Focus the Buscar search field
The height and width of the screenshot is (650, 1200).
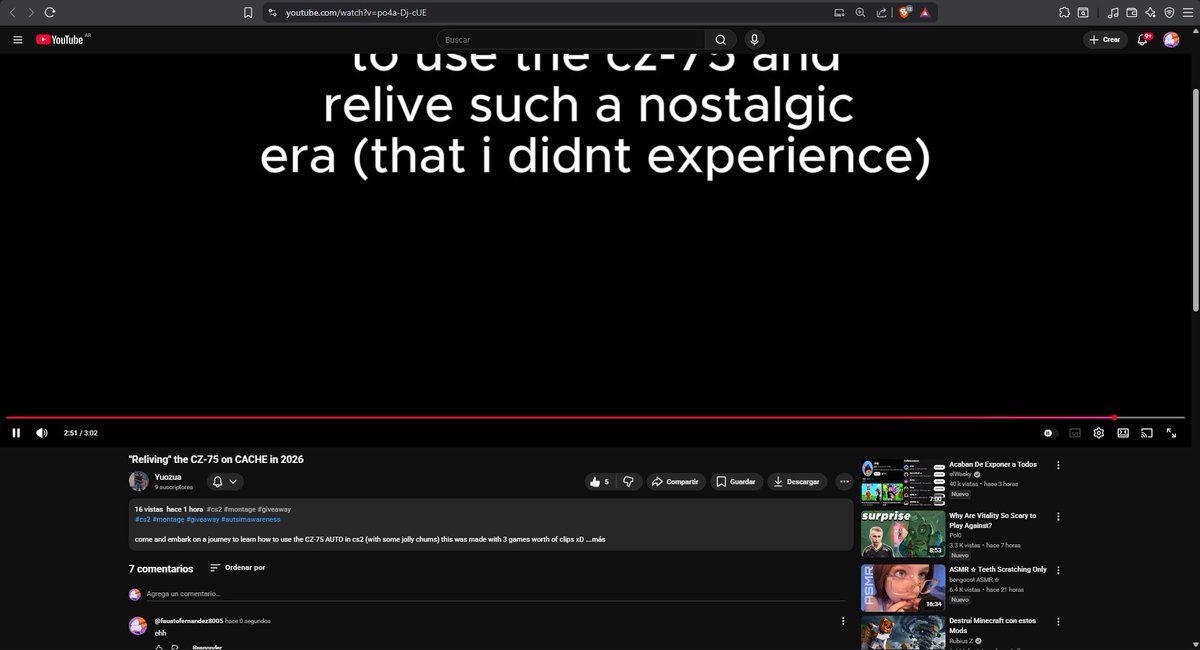point(570,39)
